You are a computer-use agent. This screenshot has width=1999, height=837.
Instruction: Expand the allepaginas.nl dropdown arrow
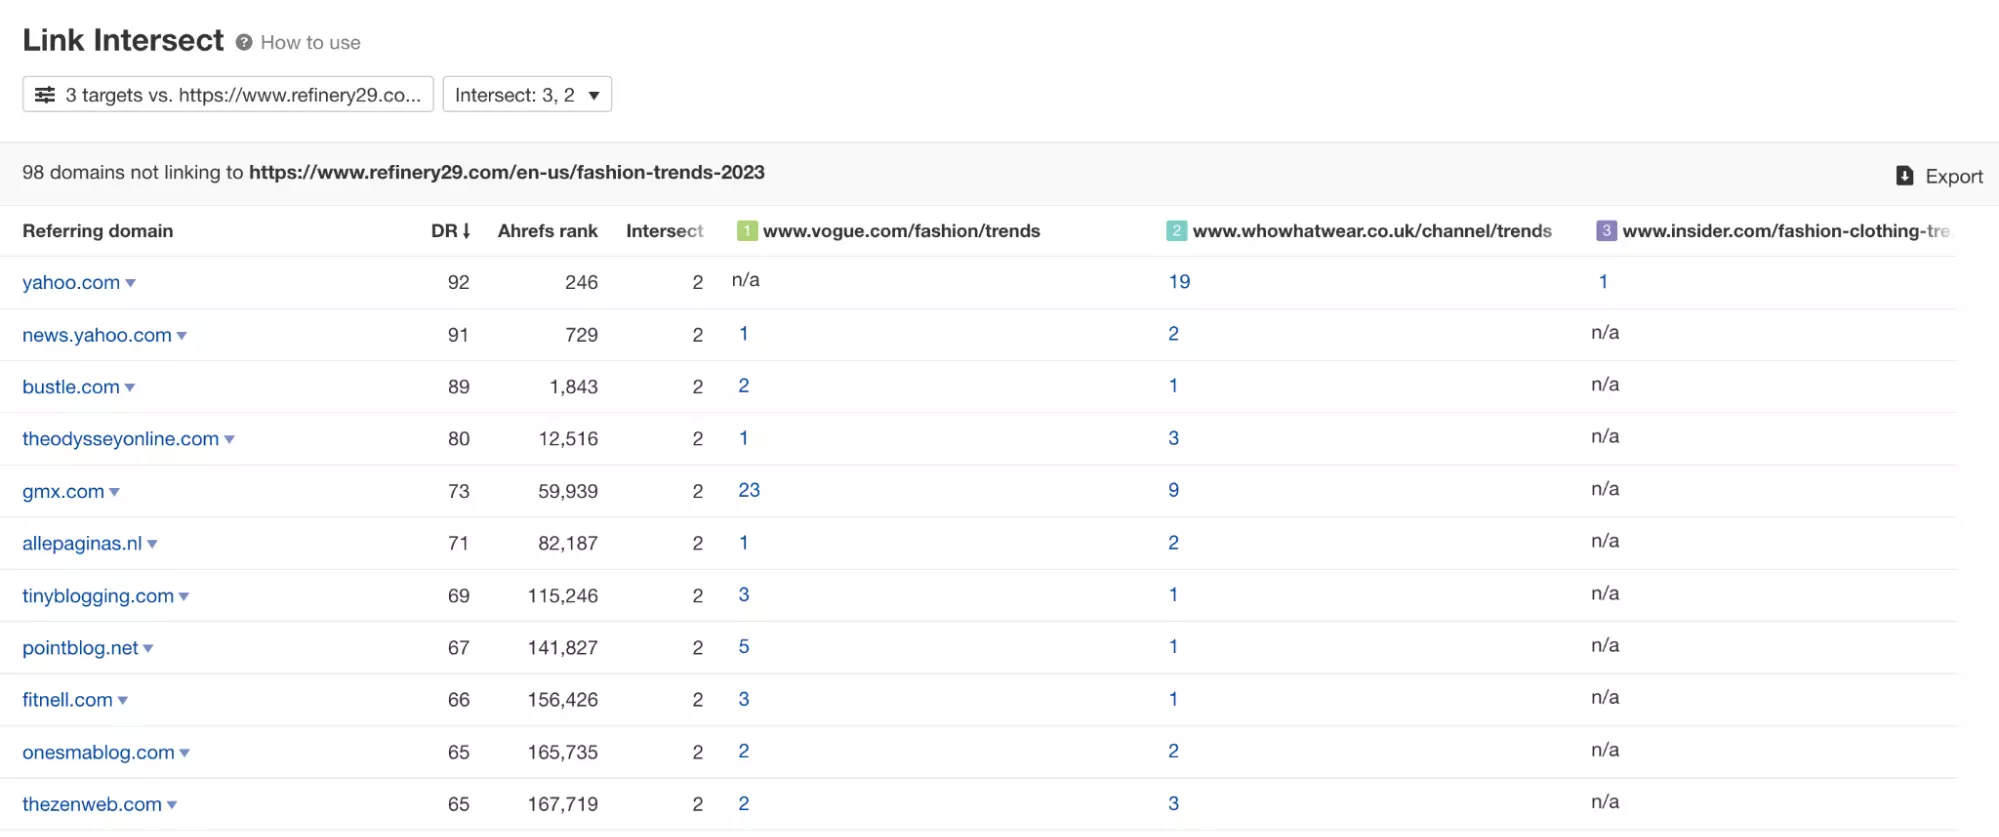(153, 544)
